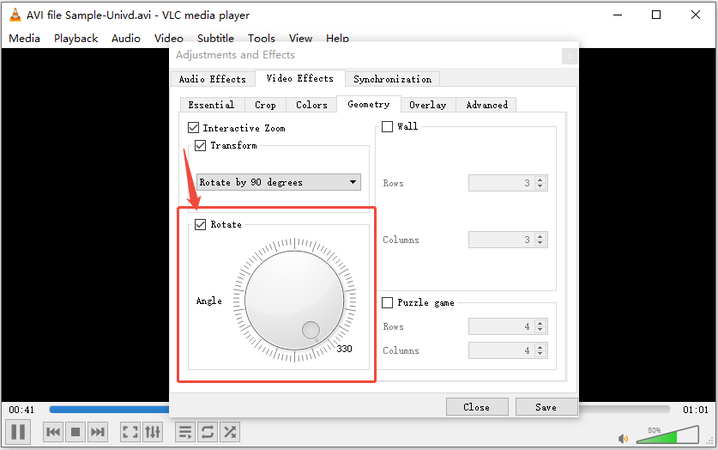Click the video seek progress bar

[x=359, y=409]
